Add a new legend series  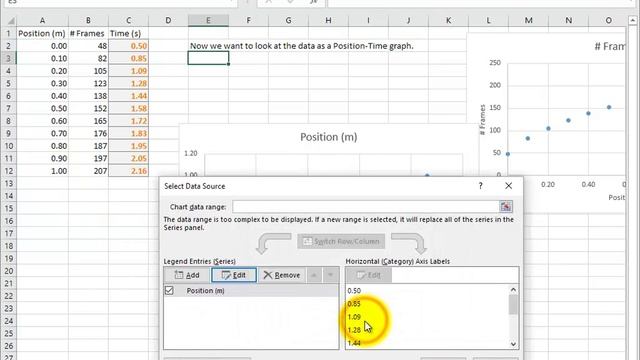coord(187,275)
